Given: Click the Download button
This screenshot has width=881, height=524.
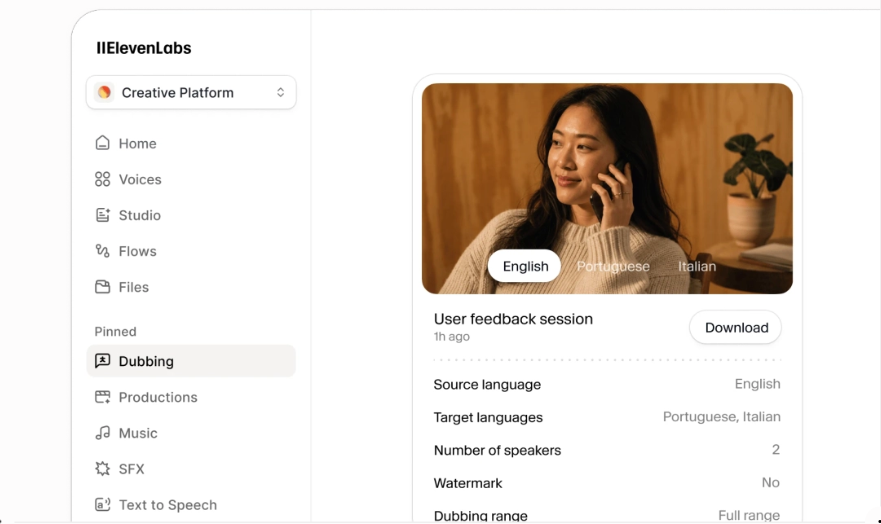Looking at the screenshot, I should click(735, 327).
